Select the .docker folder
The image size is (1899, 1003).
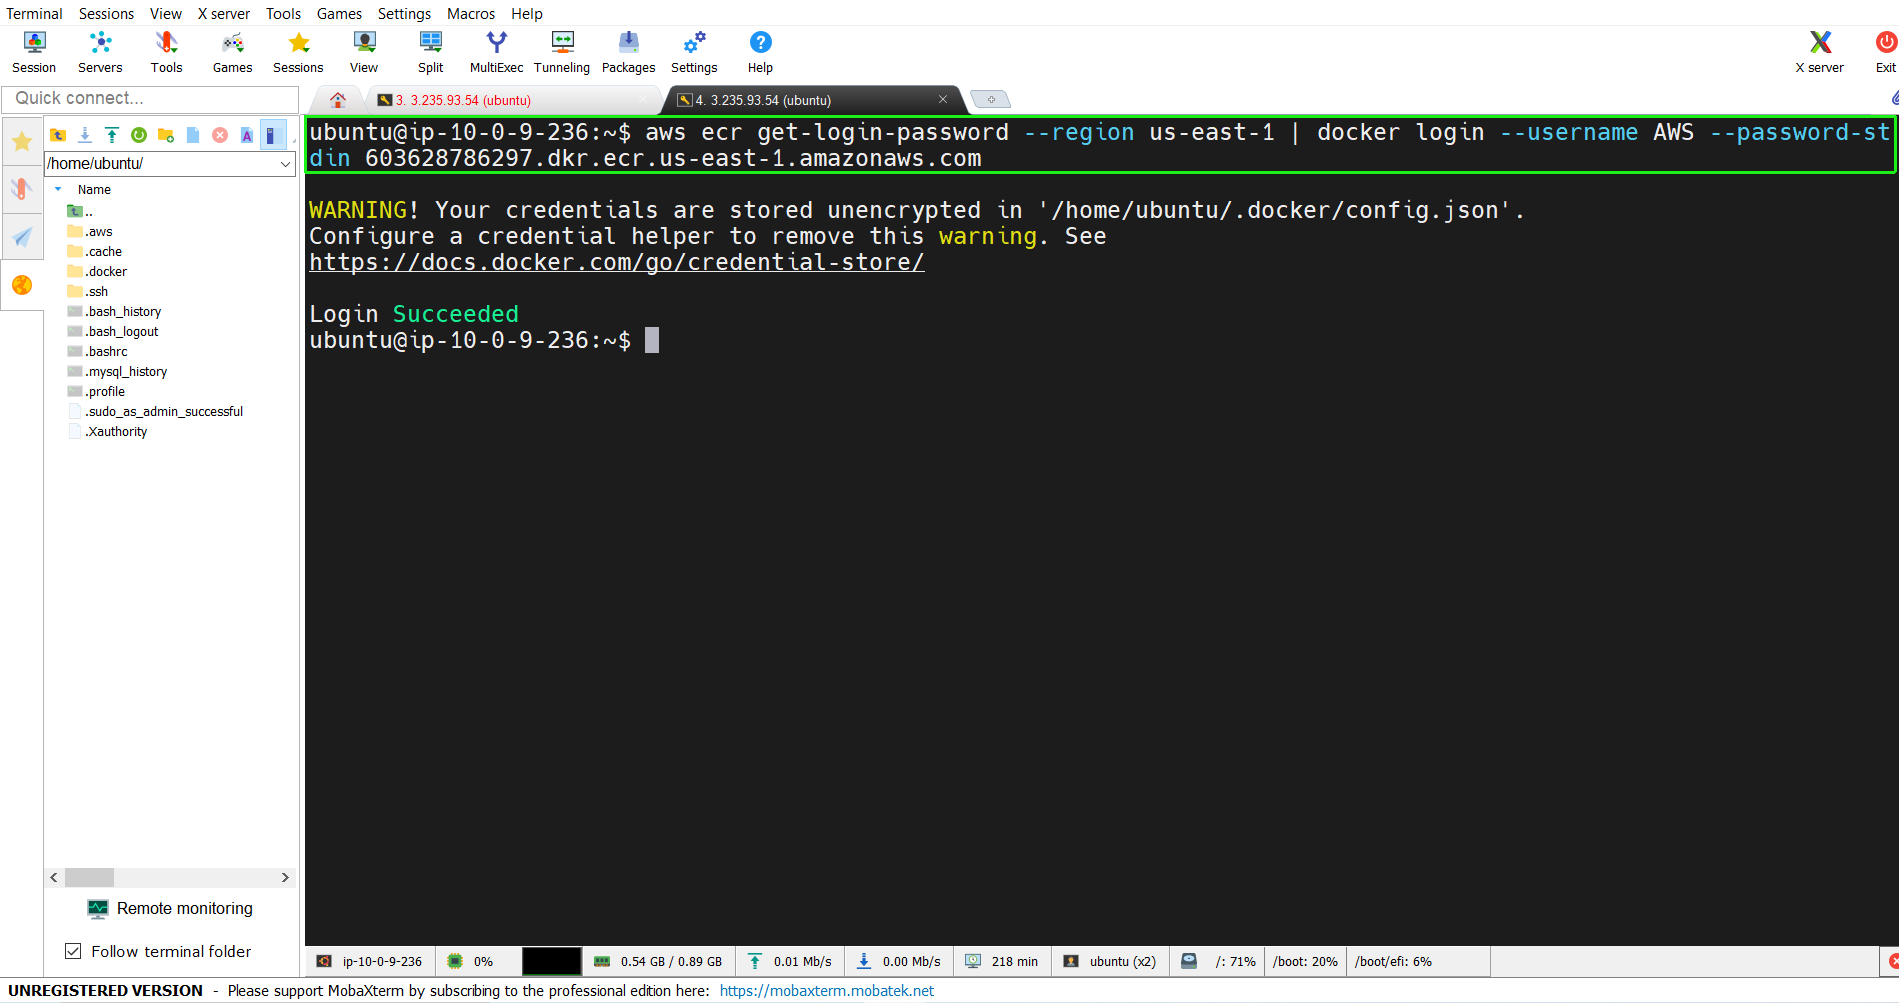tap(97, 271)
